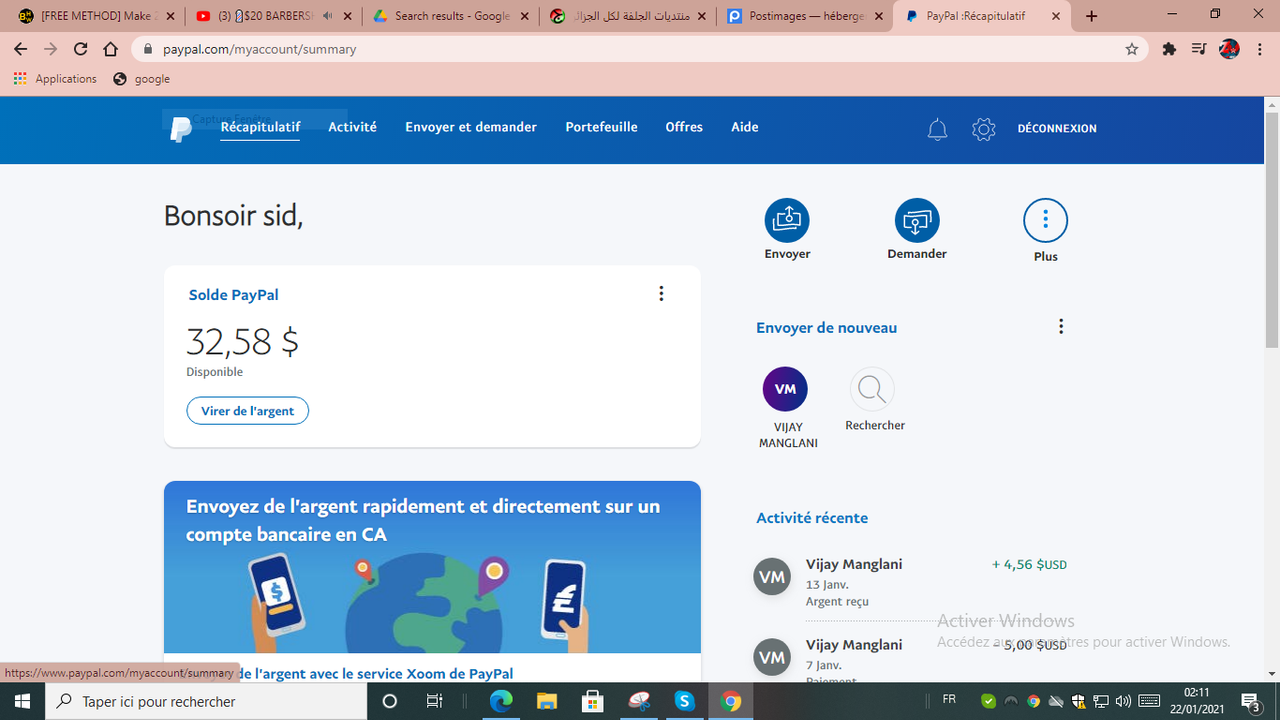Open the Solde PayPal link

click(x=234, y=295)
